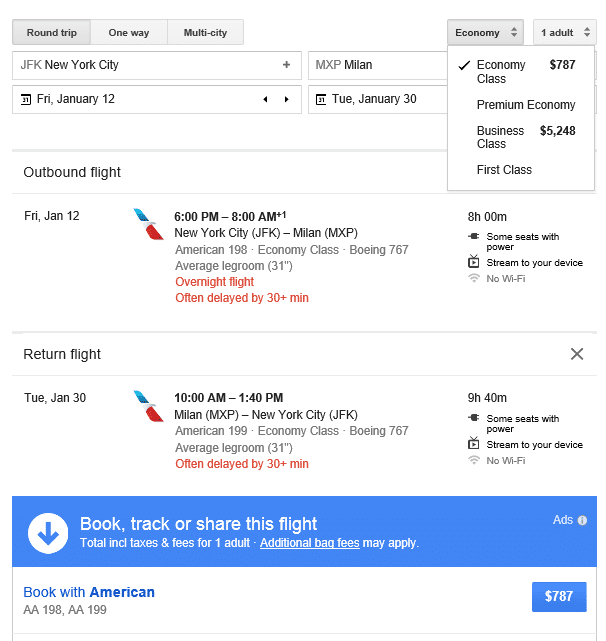
Task: Click the return date calendar icon
Action: point(320,99)
